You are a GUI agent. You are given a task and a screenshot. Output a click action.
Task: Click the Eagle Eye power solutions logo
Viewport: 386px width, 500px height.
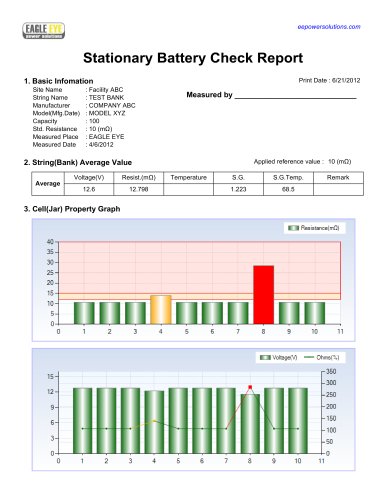point(43,31)
